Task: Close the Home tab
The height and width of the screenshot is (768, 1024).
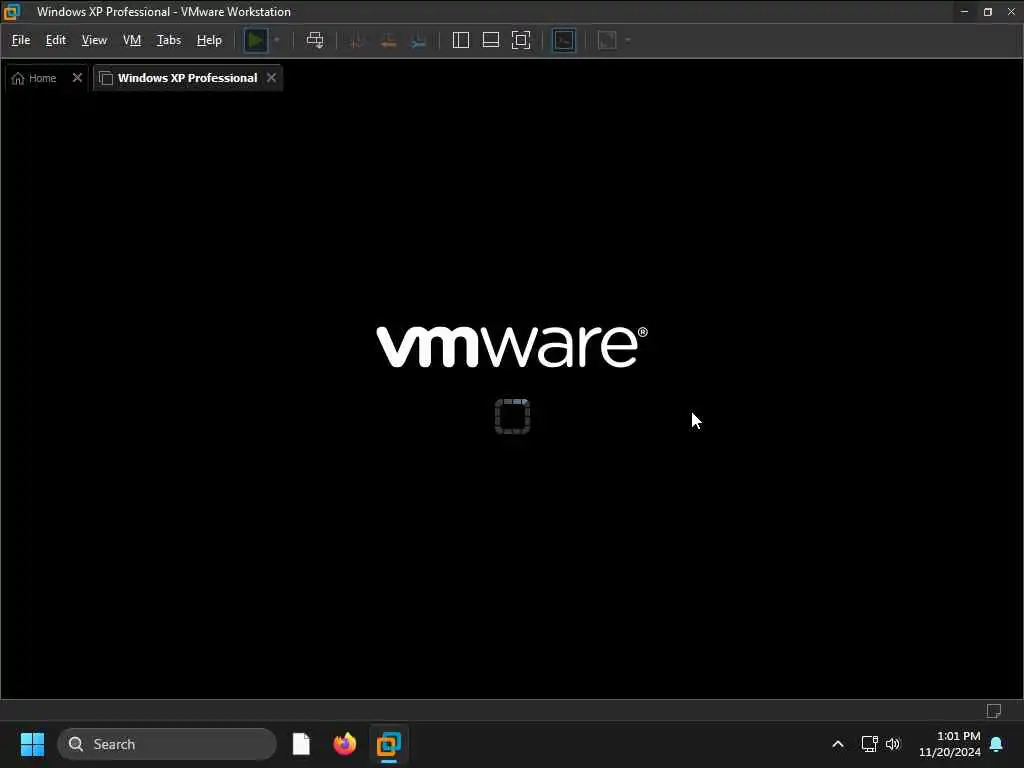Action: click(x=77, y=78)
